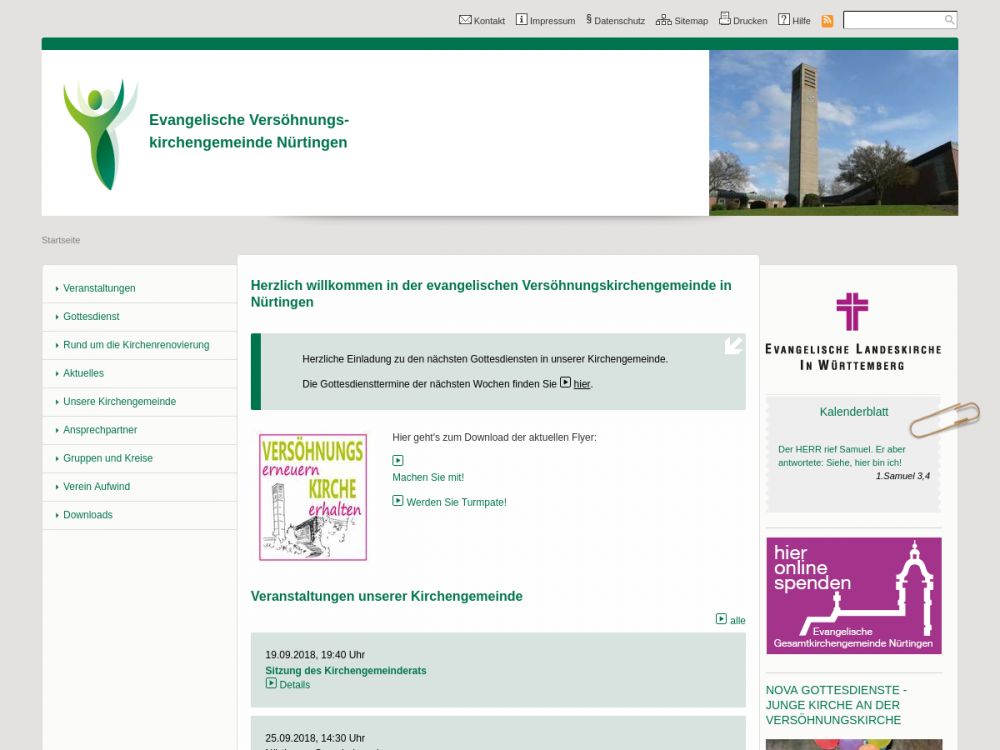Open the orange RSS feed icon
The image size is (1000, 750).
[x=827, y=21]
